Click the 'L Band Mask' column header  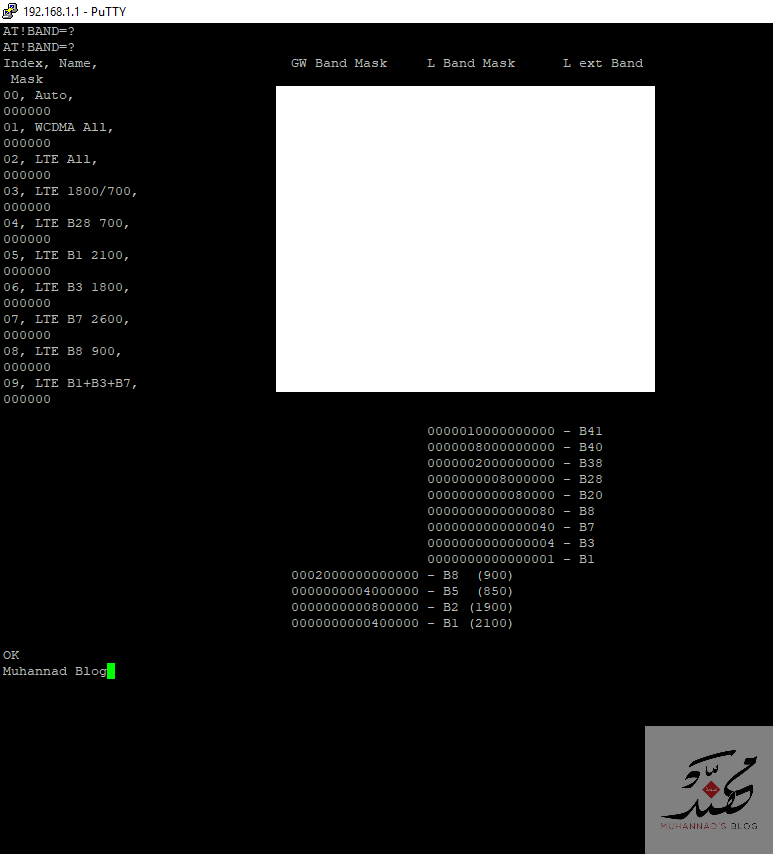point(471,63)
